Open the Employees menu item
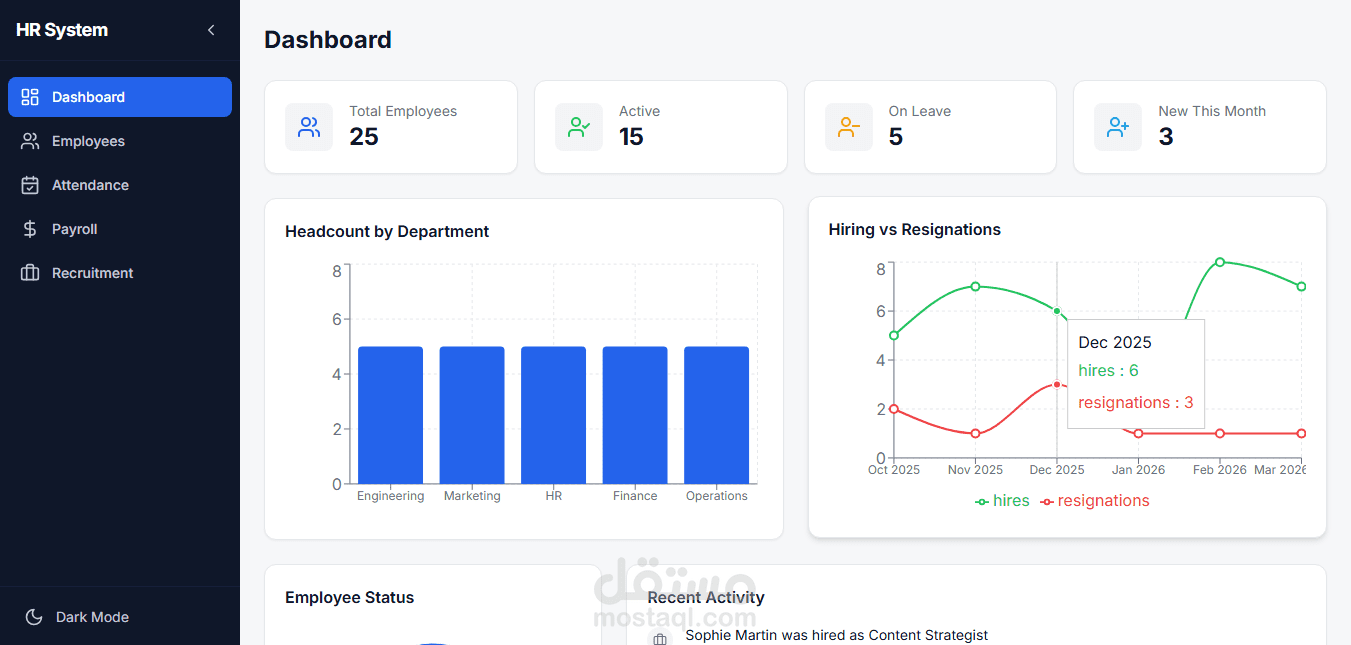This screenshot has width=1351, height=645. pyautogui.click(x=120, y=141)
